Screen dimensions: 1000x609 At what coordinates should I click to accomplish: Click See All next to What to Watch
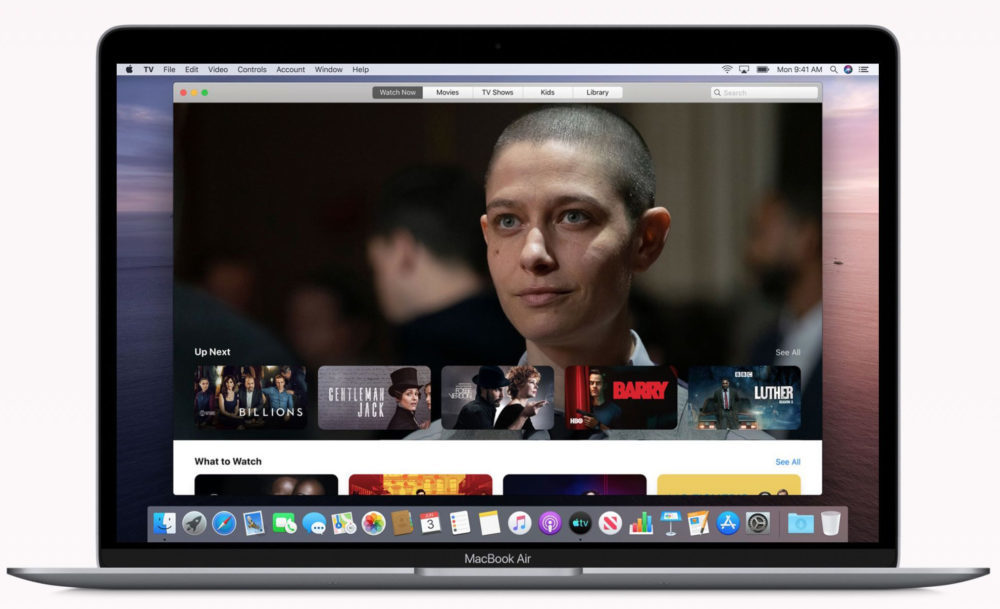[787, 462]
